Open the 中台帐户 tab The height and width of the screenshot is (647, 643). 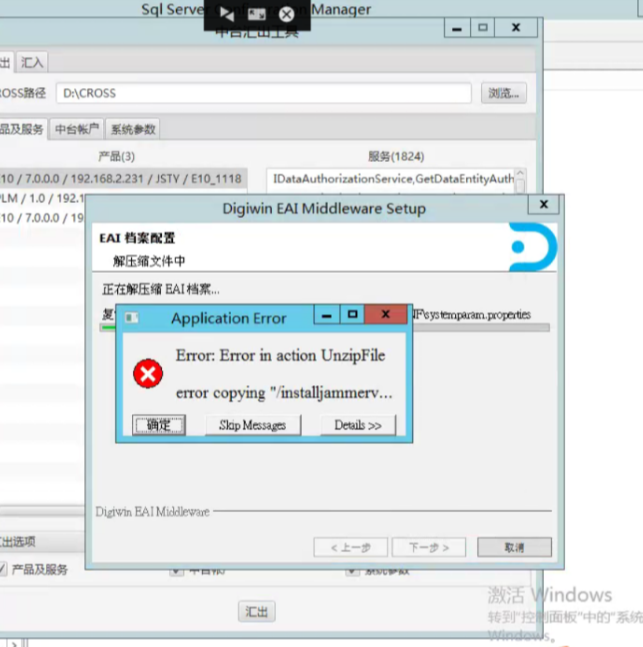point(77,129)
